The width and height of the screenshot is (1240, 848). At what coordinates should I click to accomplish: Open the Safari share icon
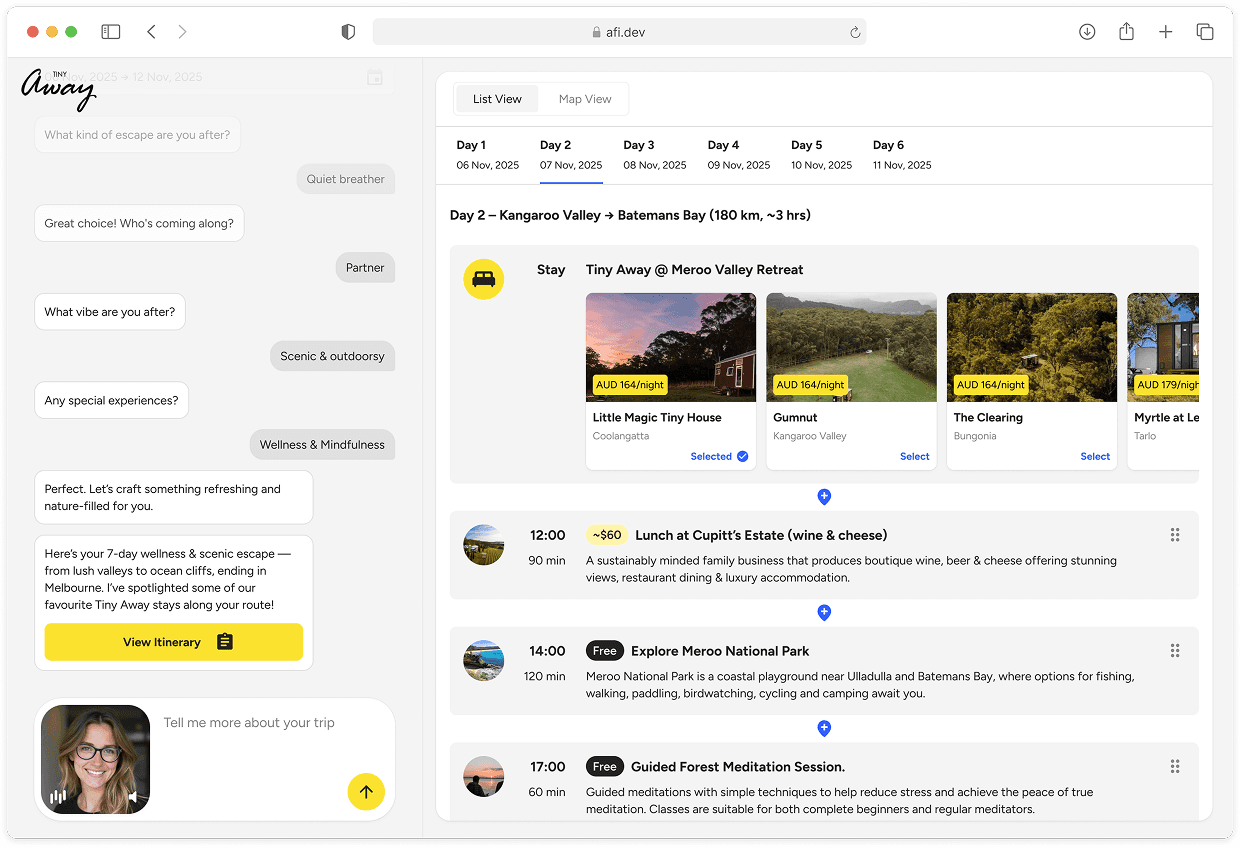click(x=1126, y=32)
